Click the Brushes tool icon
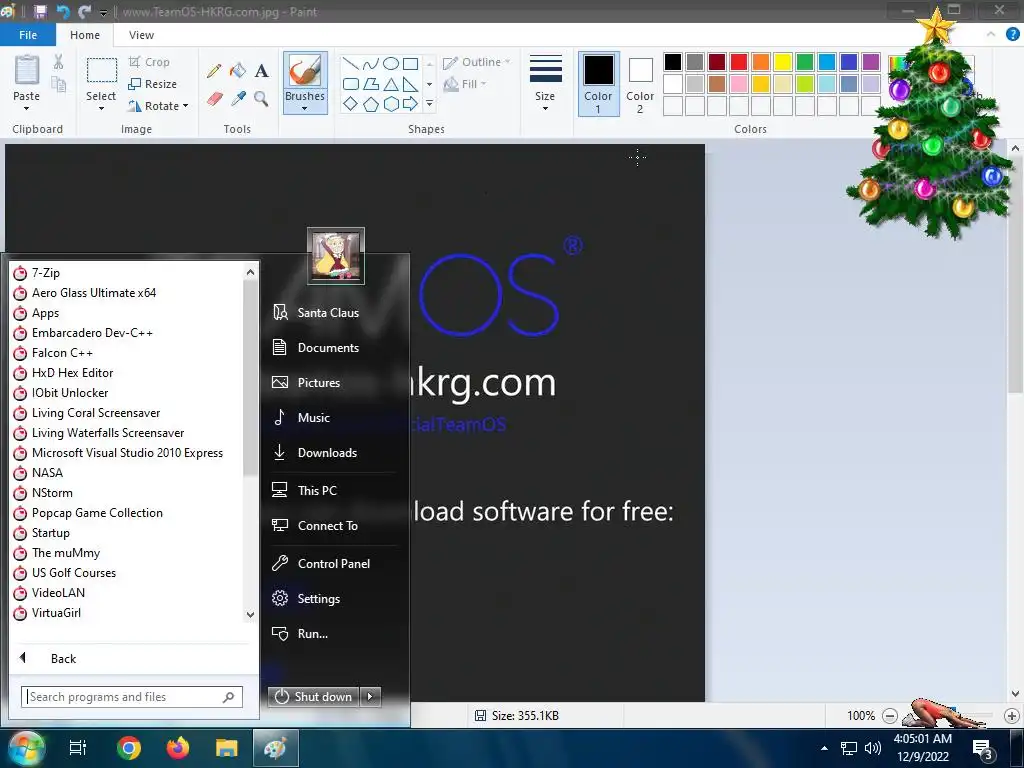This screenshot has height=768, width=1024. [305, 70]
